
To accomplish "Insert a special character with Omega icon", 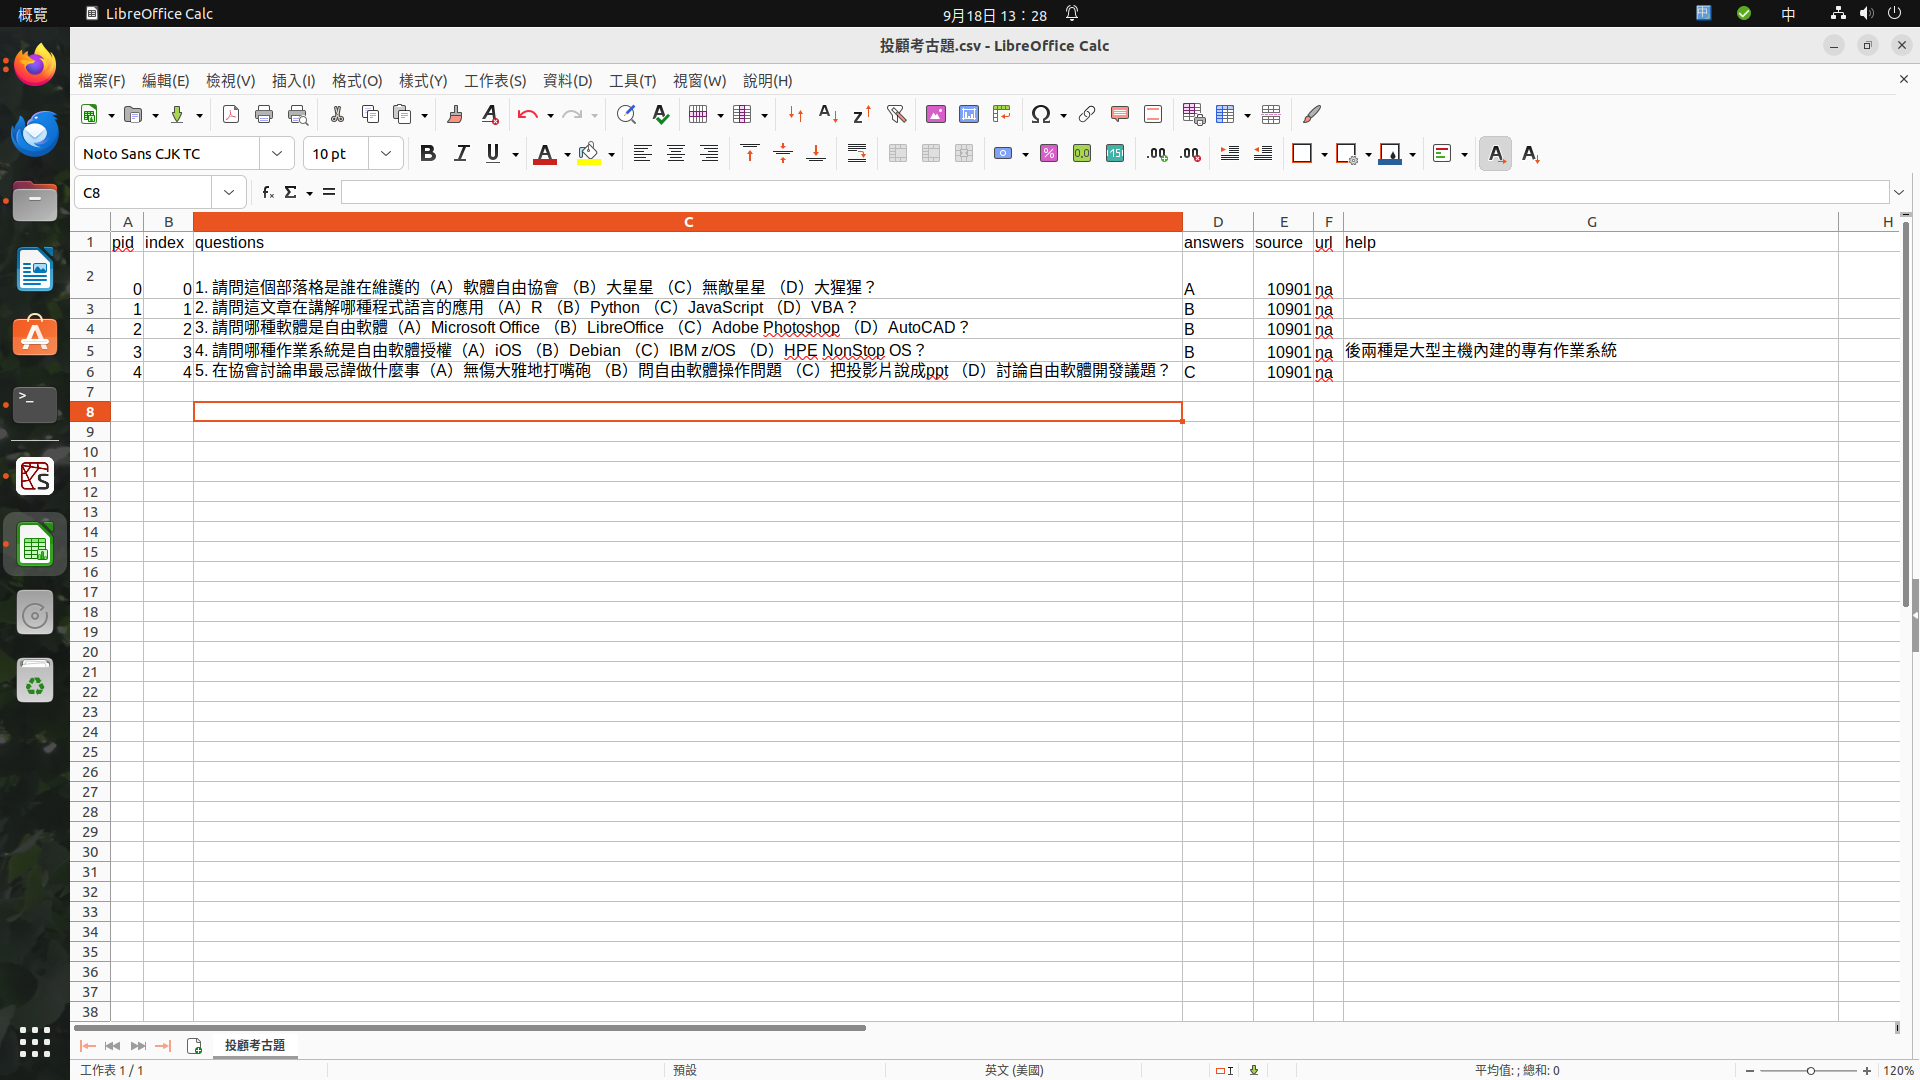I will (1040, 114).
